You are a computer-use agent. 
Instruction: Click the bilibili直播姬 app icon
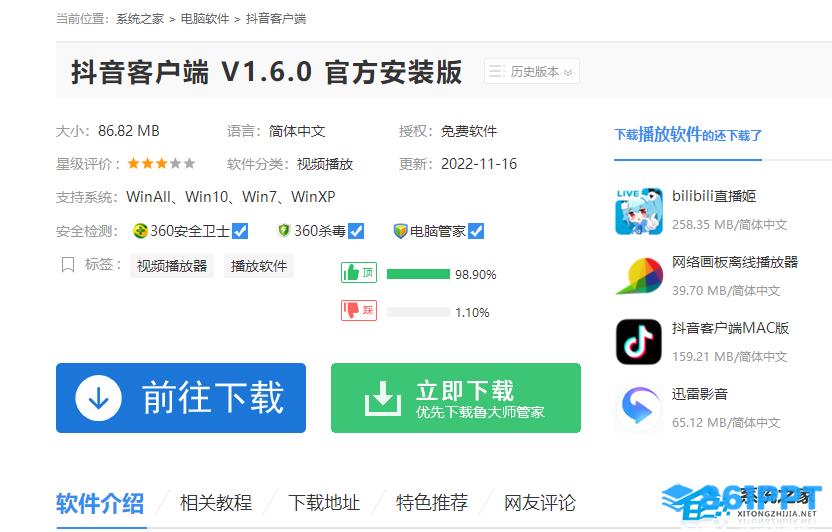click(639, 211)
